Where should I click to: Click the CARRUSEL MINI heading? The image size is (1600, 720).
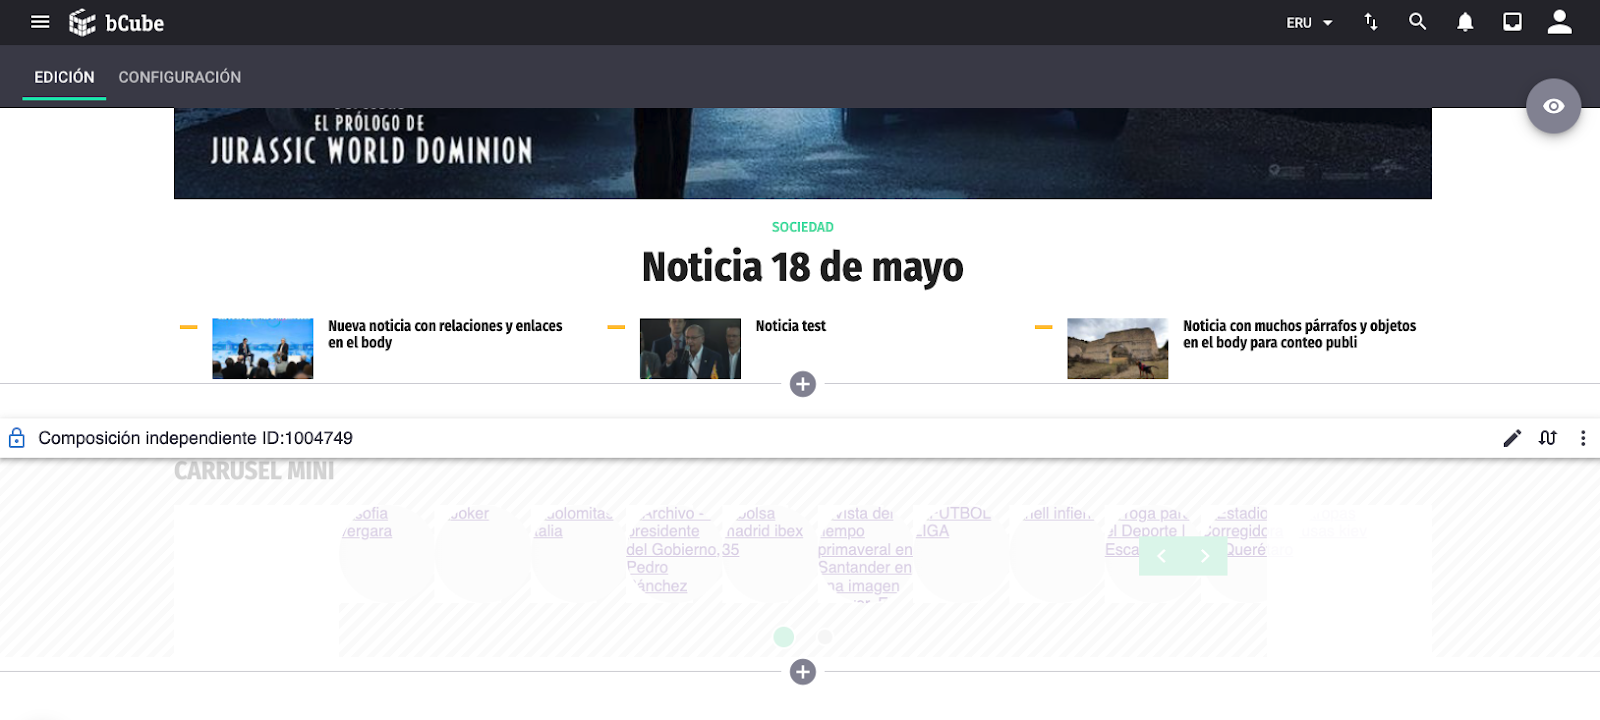coord(254,471)
